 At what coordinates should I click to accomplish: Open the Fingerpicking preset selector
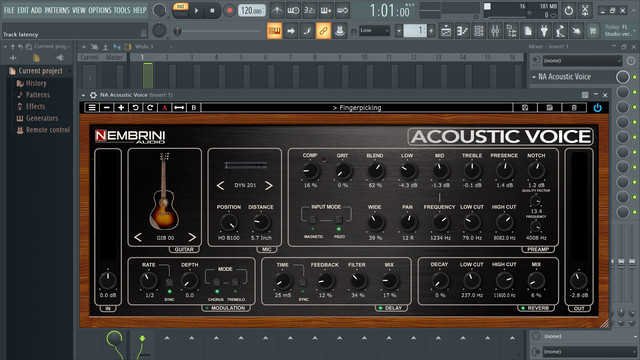pyautogui.click(x=357, y=108)
